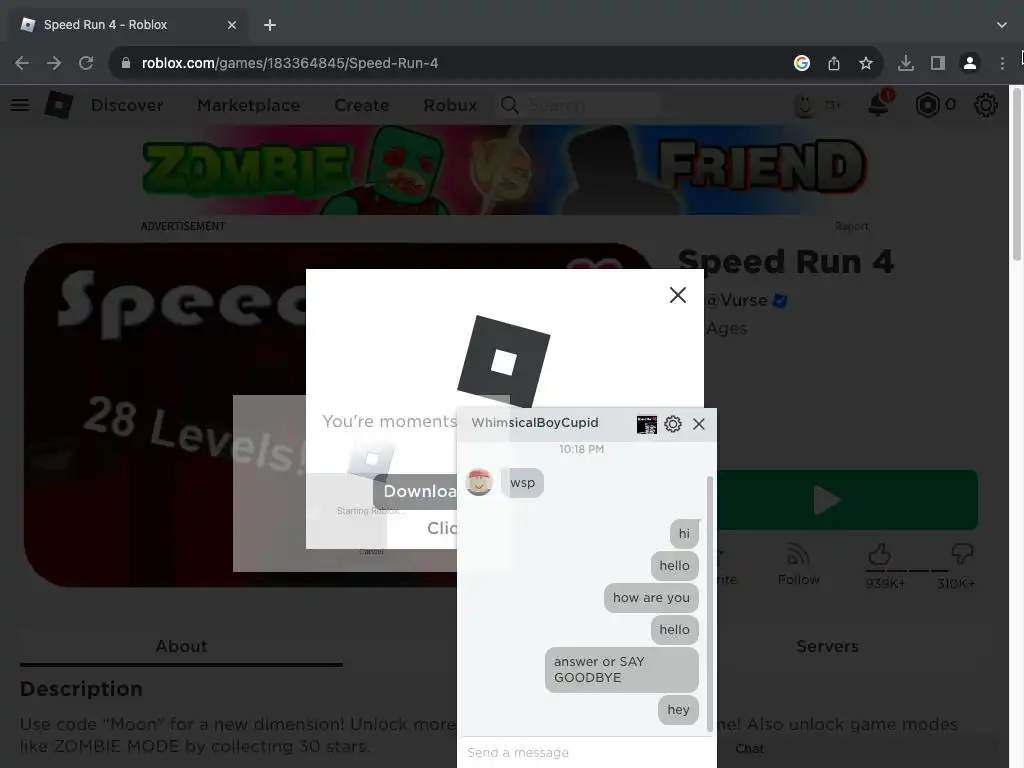Reload the Roblox page
This screenshot has width=1024, height=768.
point(86,63)
